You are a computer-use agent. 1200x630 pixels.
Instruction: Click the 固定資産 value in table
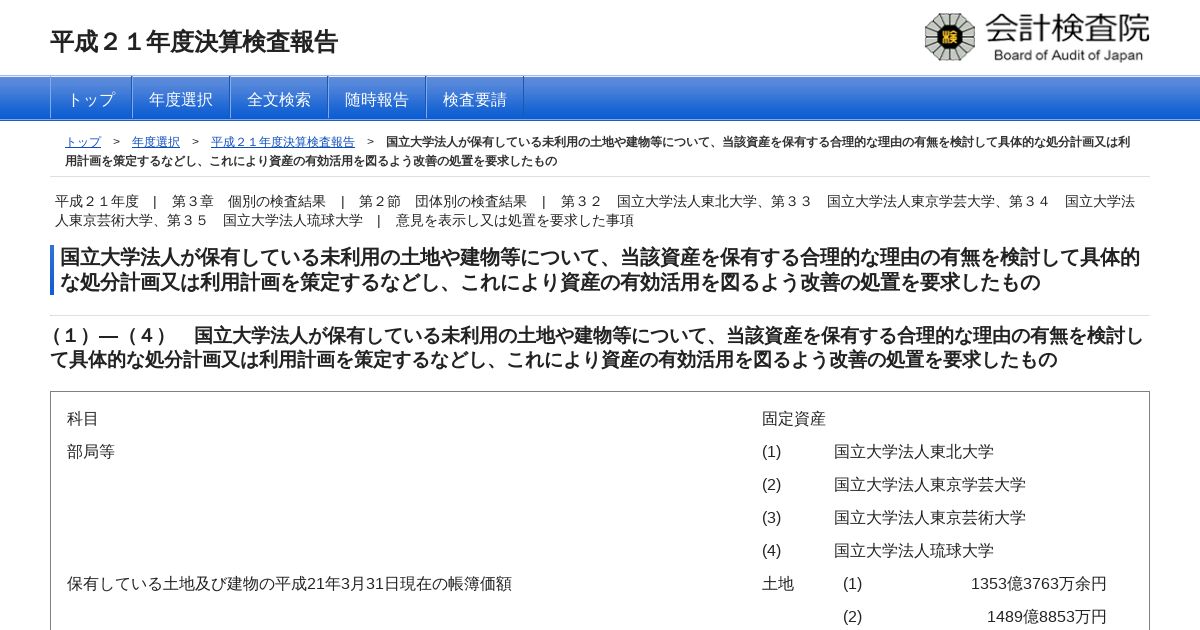point(794,419)
